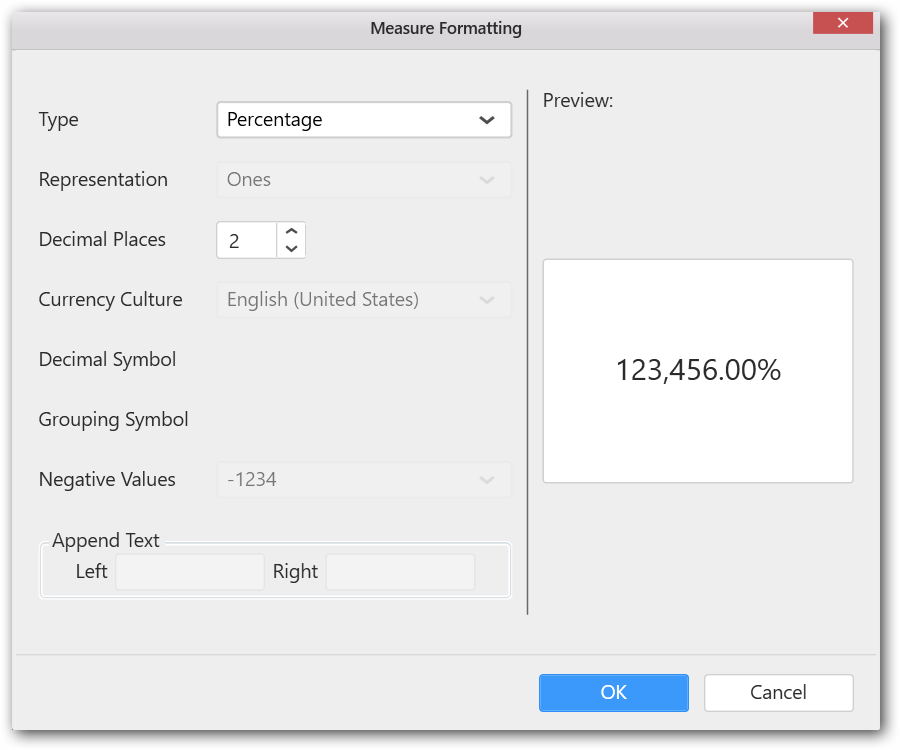Click the Preview label
This screenshot has height=750, width=900.
click(577, 101)
